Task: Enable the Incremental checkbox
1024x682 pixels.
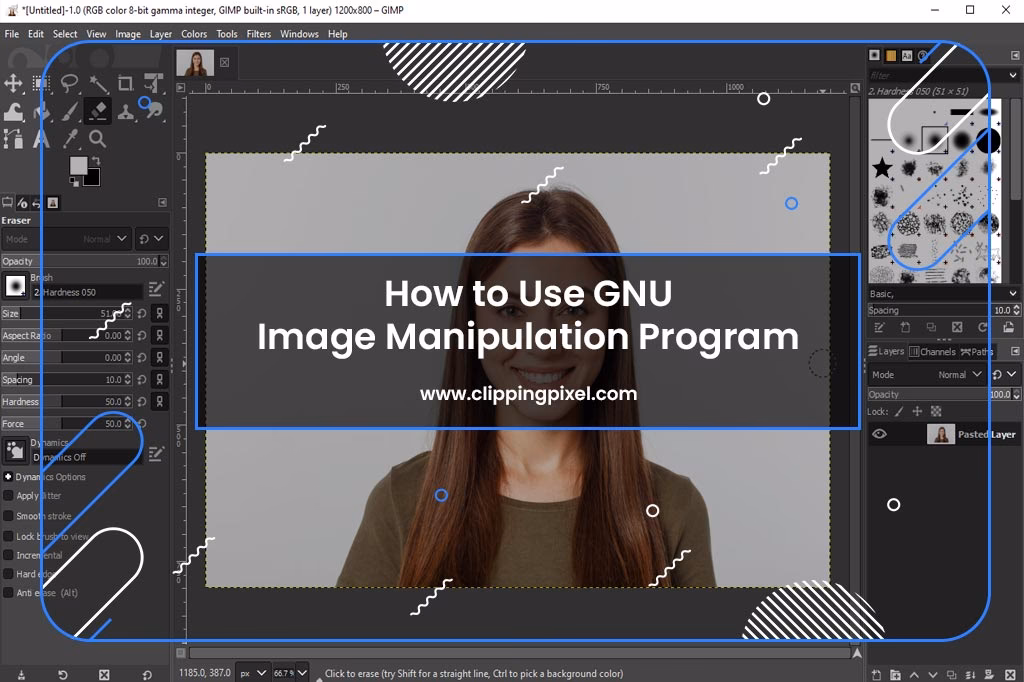Action: tap(9, 555)
